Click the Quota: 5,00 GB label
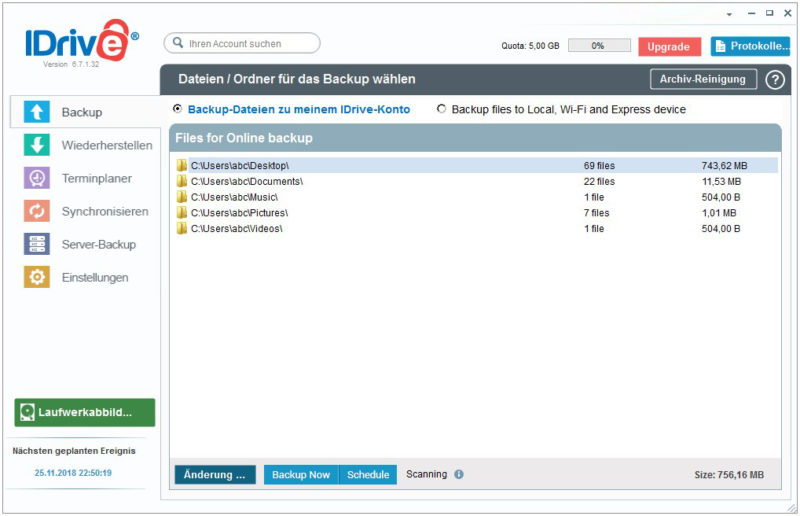 [530, 45]
